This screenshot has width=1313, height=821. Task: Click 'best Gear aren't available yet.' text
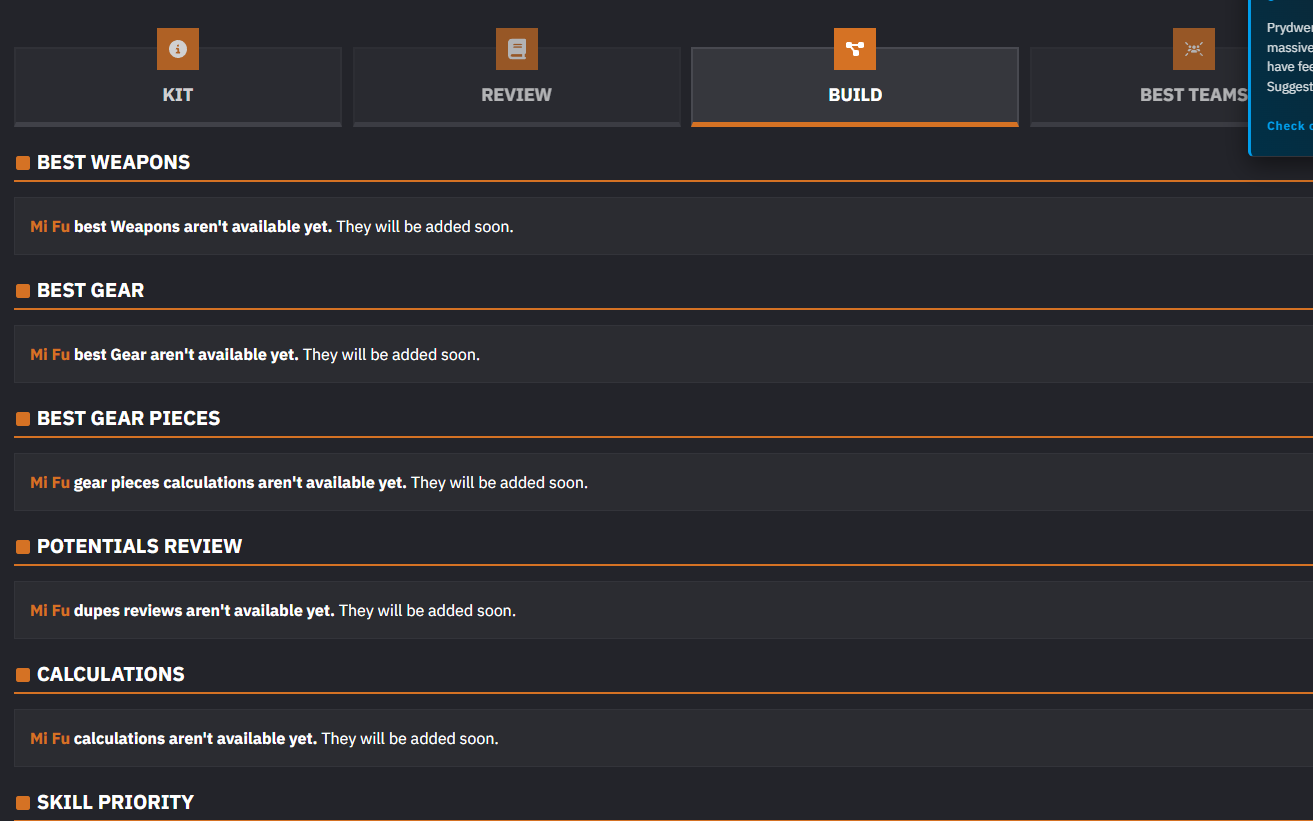(186, 354)
